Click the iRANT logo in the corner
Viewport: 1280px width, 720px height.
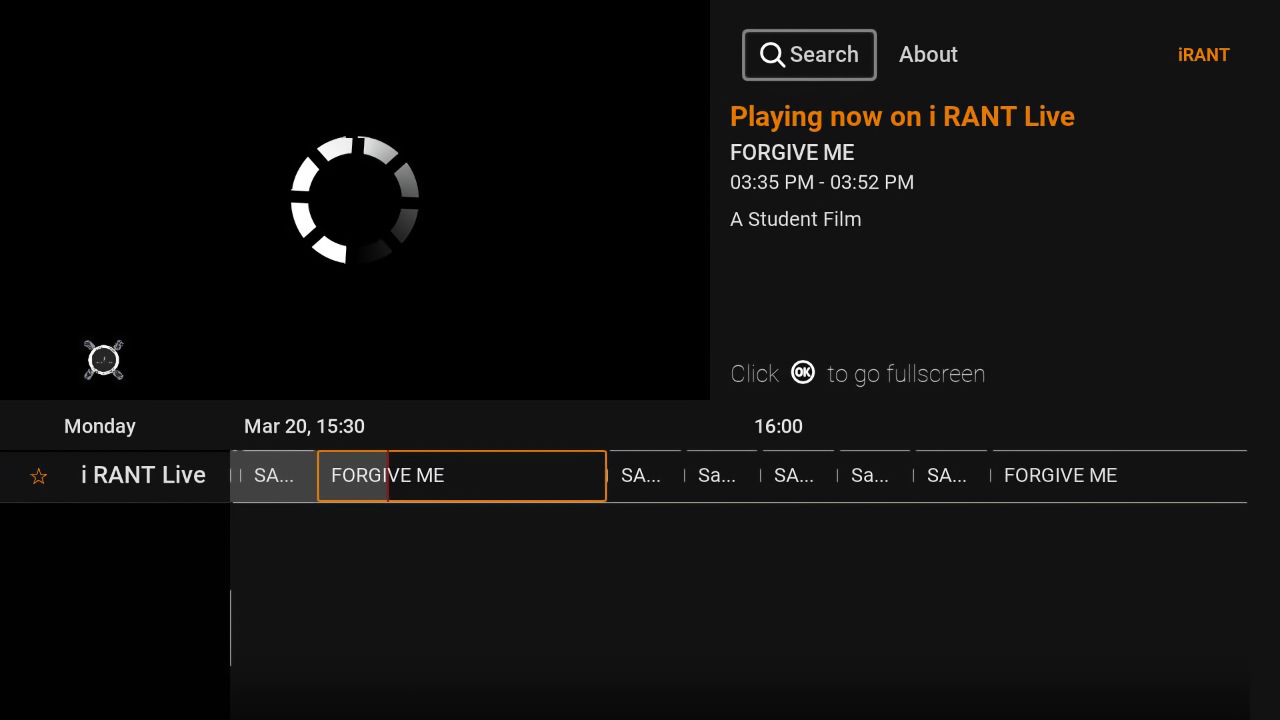point(1203,55)
